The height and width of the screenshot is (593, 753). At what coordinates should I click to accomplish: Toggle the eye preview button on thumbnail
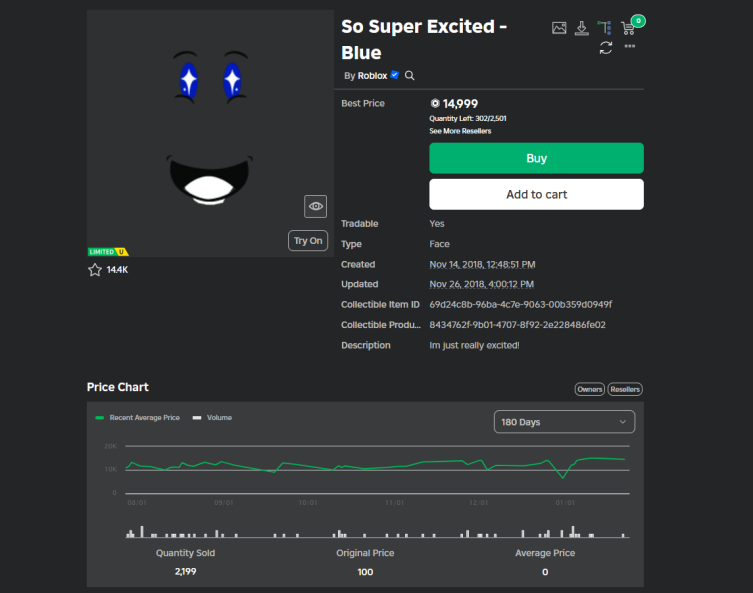pos(316,206)
